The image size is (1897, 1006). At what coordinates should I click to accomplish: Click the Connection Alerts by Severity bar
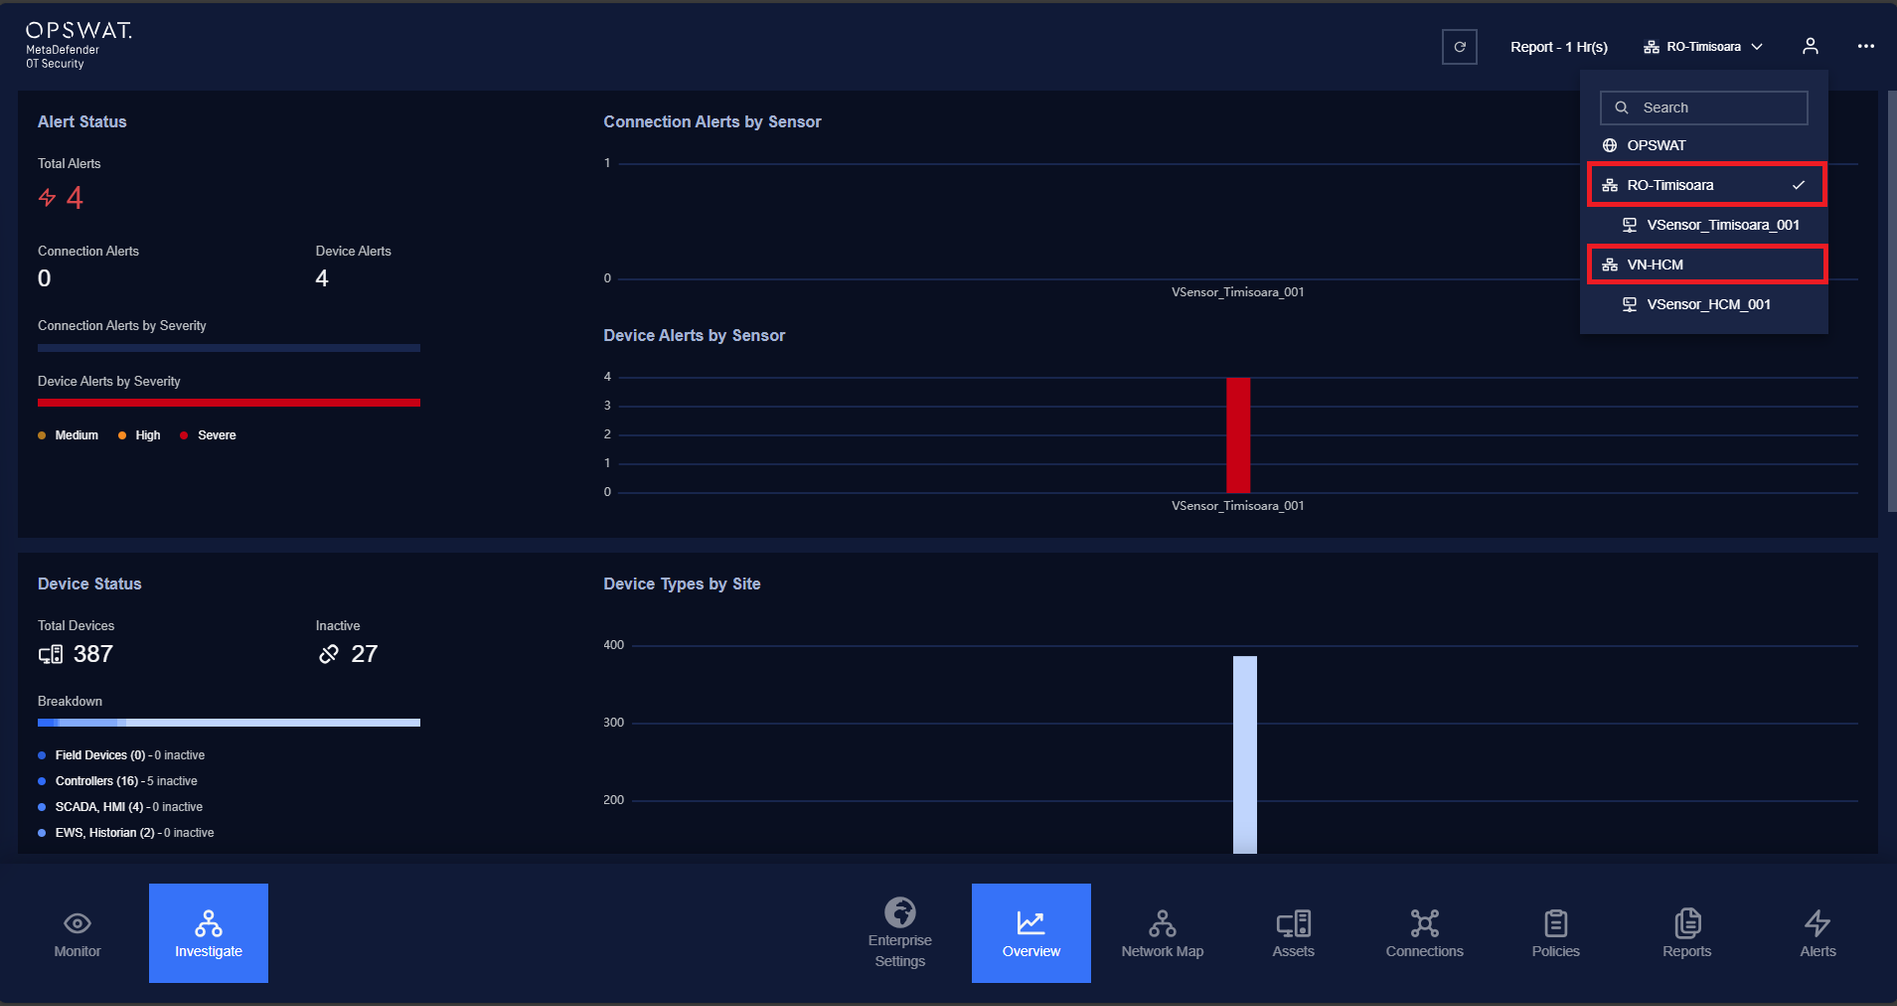pyautogui.click(x=229, y=348)
